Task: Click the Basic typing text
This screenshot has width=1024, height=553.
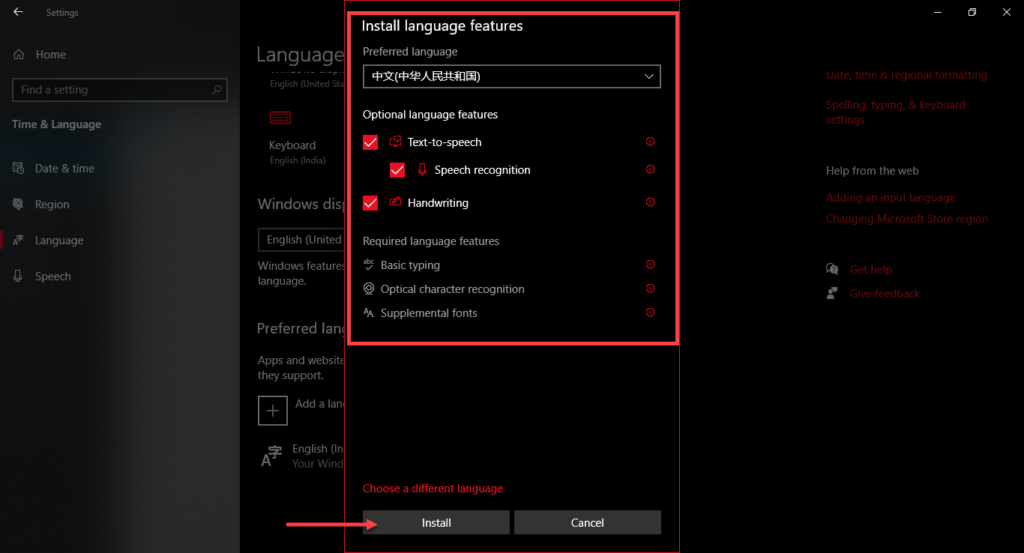Action: (410, 264)
